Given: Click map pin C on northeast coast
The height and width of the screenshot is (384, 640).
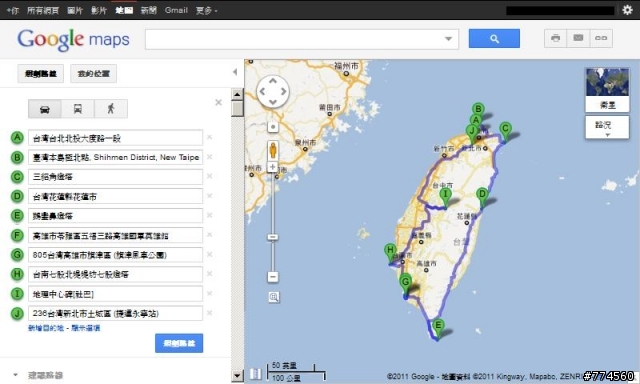Looking at the screenshot, I should point(505,132).
